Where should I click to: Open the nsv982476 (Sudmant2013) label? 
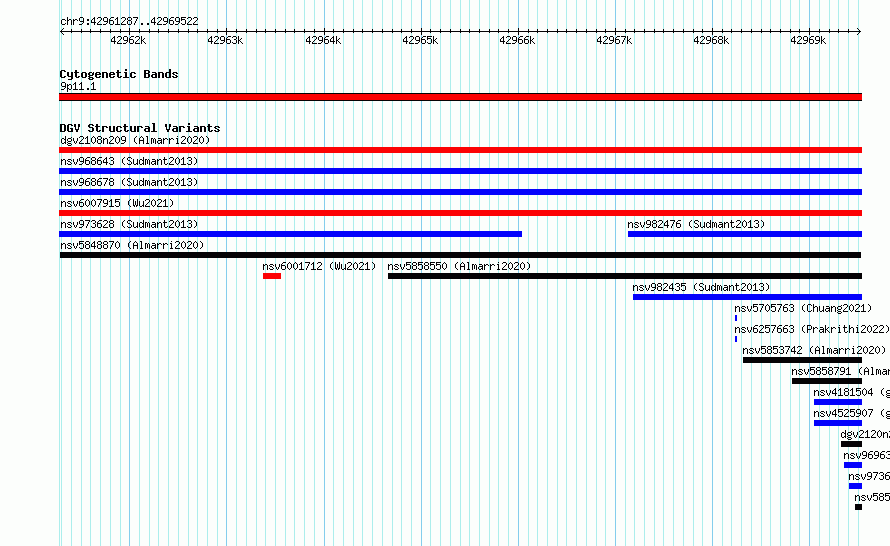pyautogui.click(x=696, y=224)
